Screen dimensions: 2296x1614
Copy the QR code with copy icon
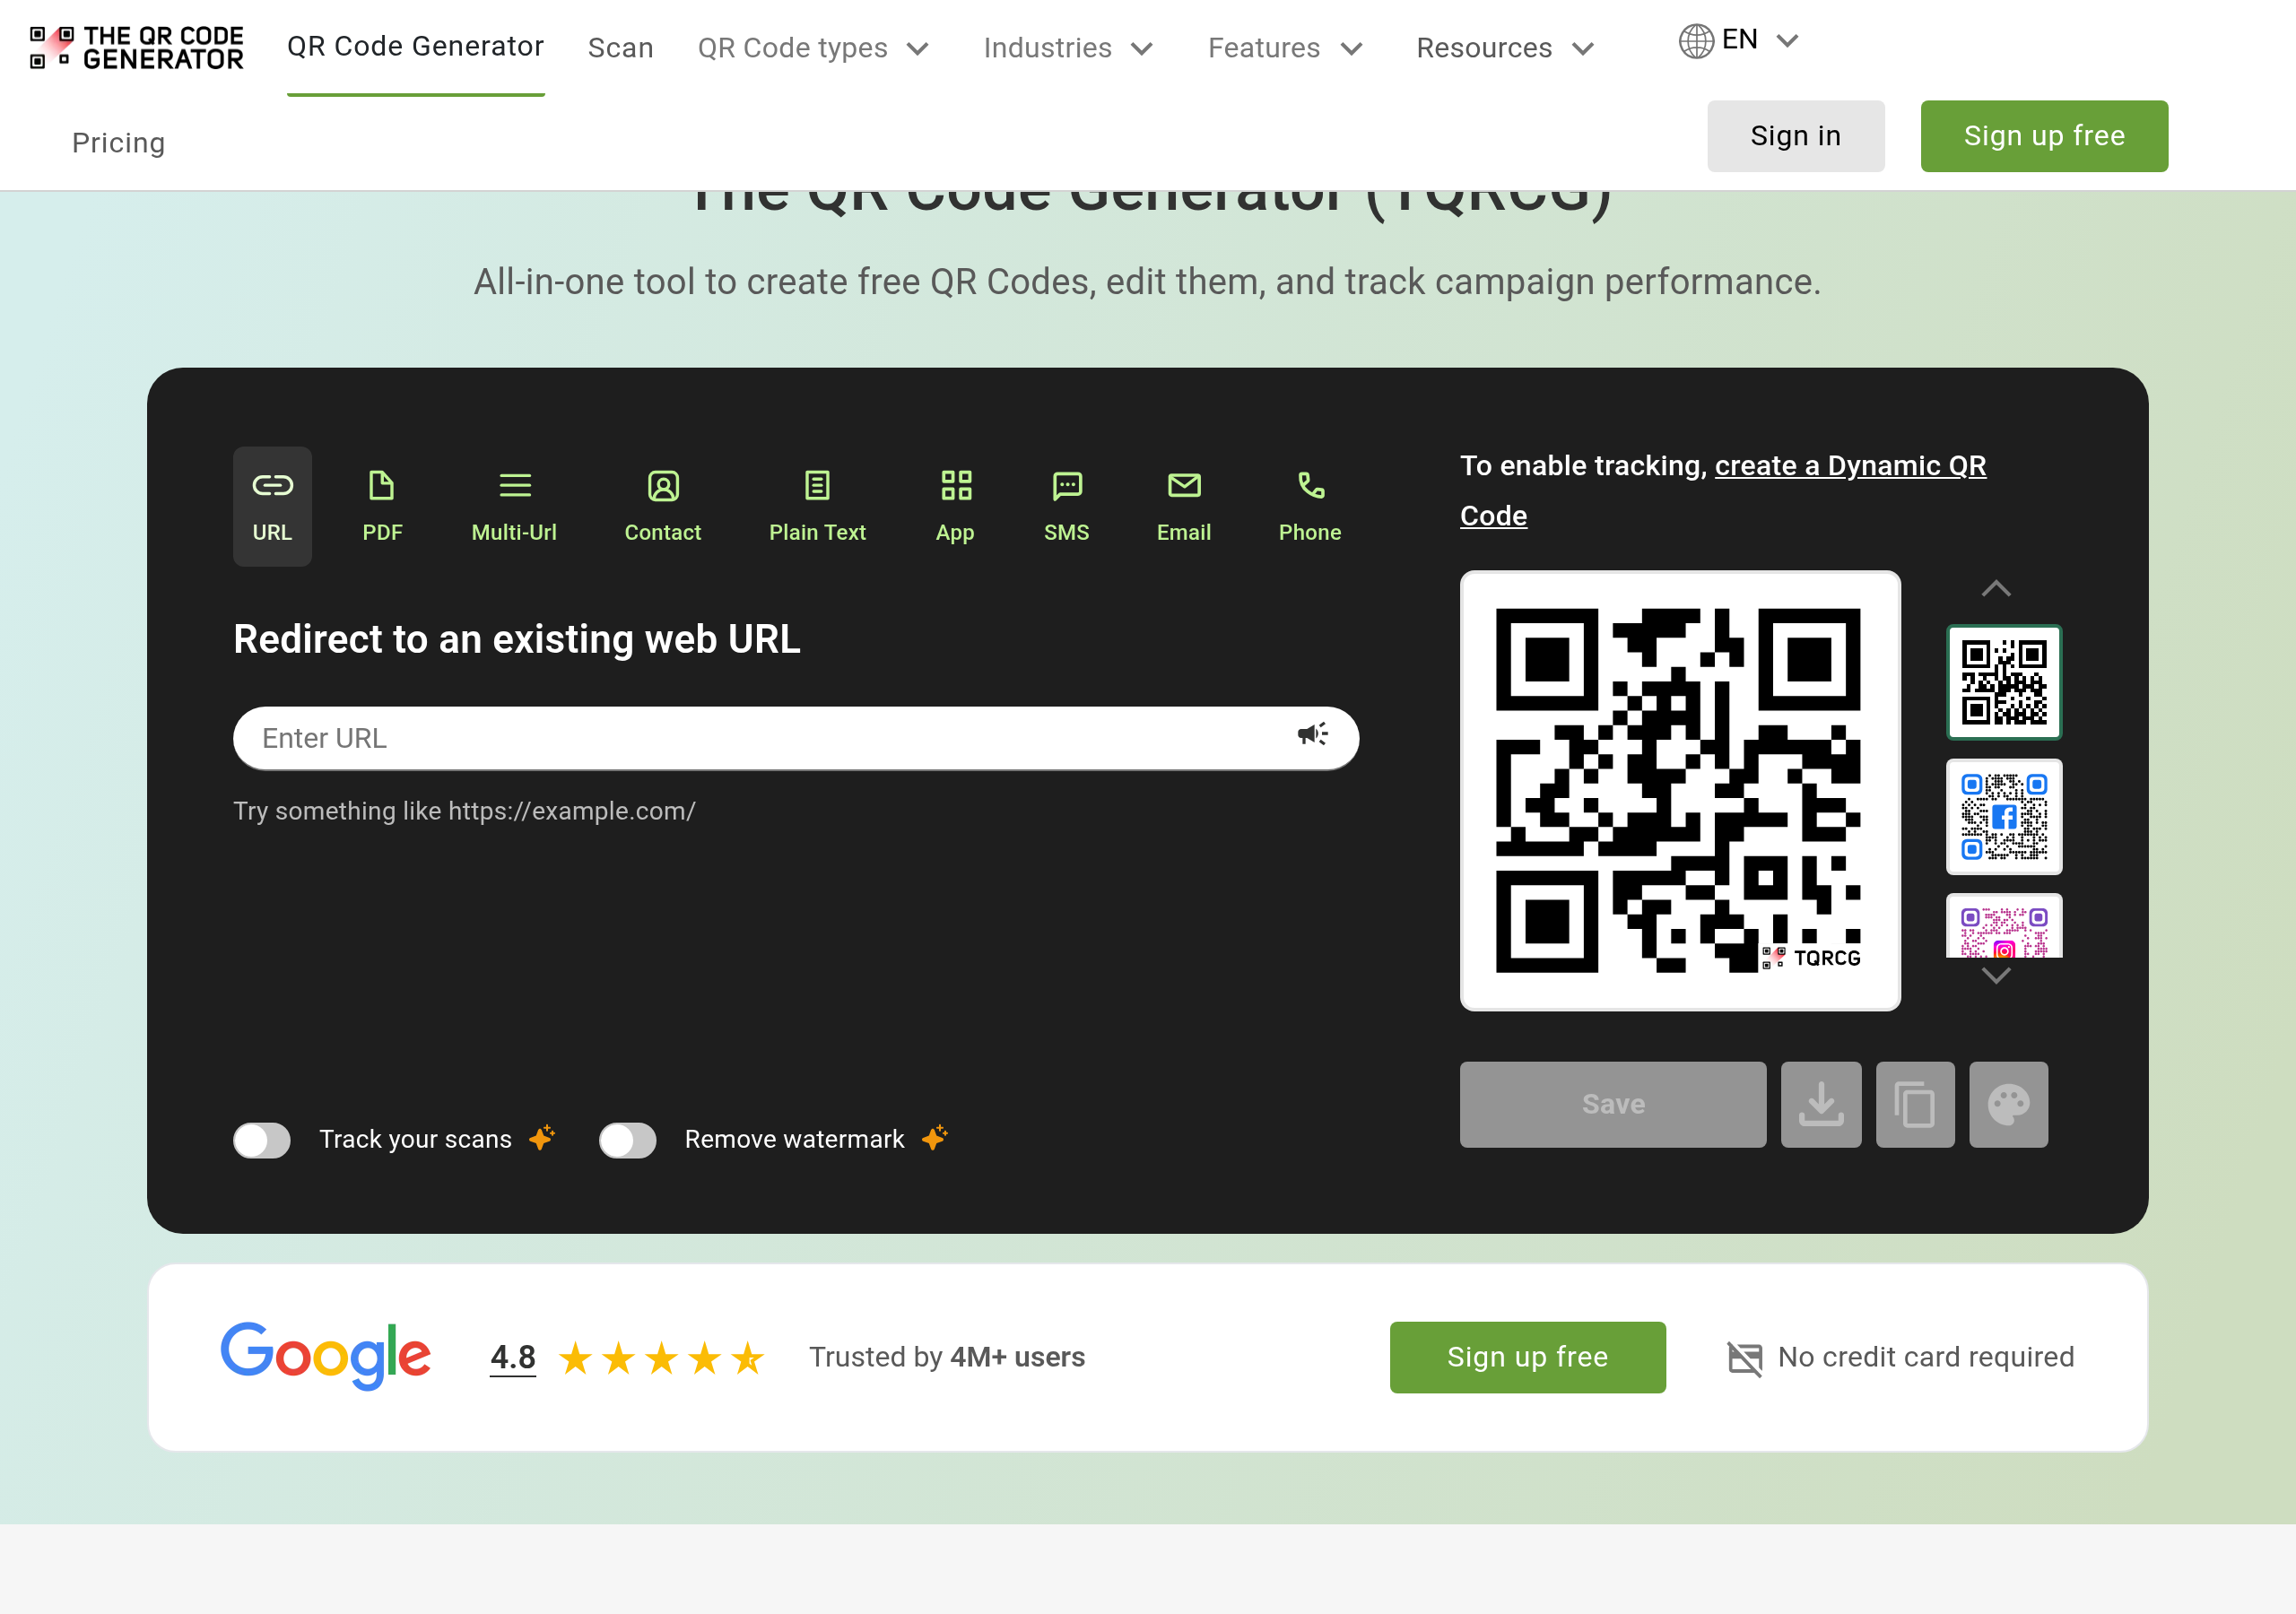click(x=1915, y=1104)
